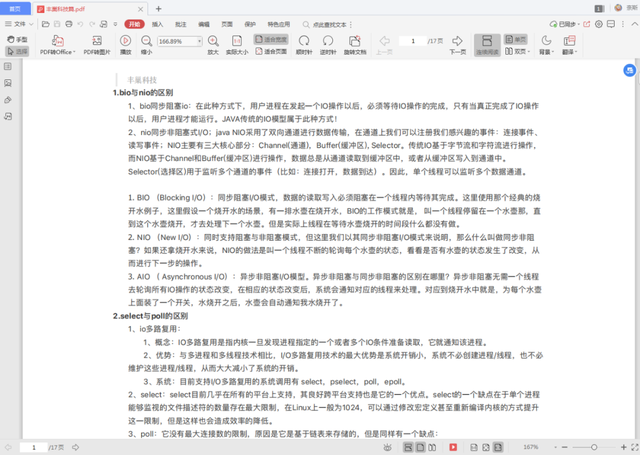This screenshot has width=640, height=455.
Task: Enter fullscreen mode icon in status bar
Action: click(x=635, y=447)
